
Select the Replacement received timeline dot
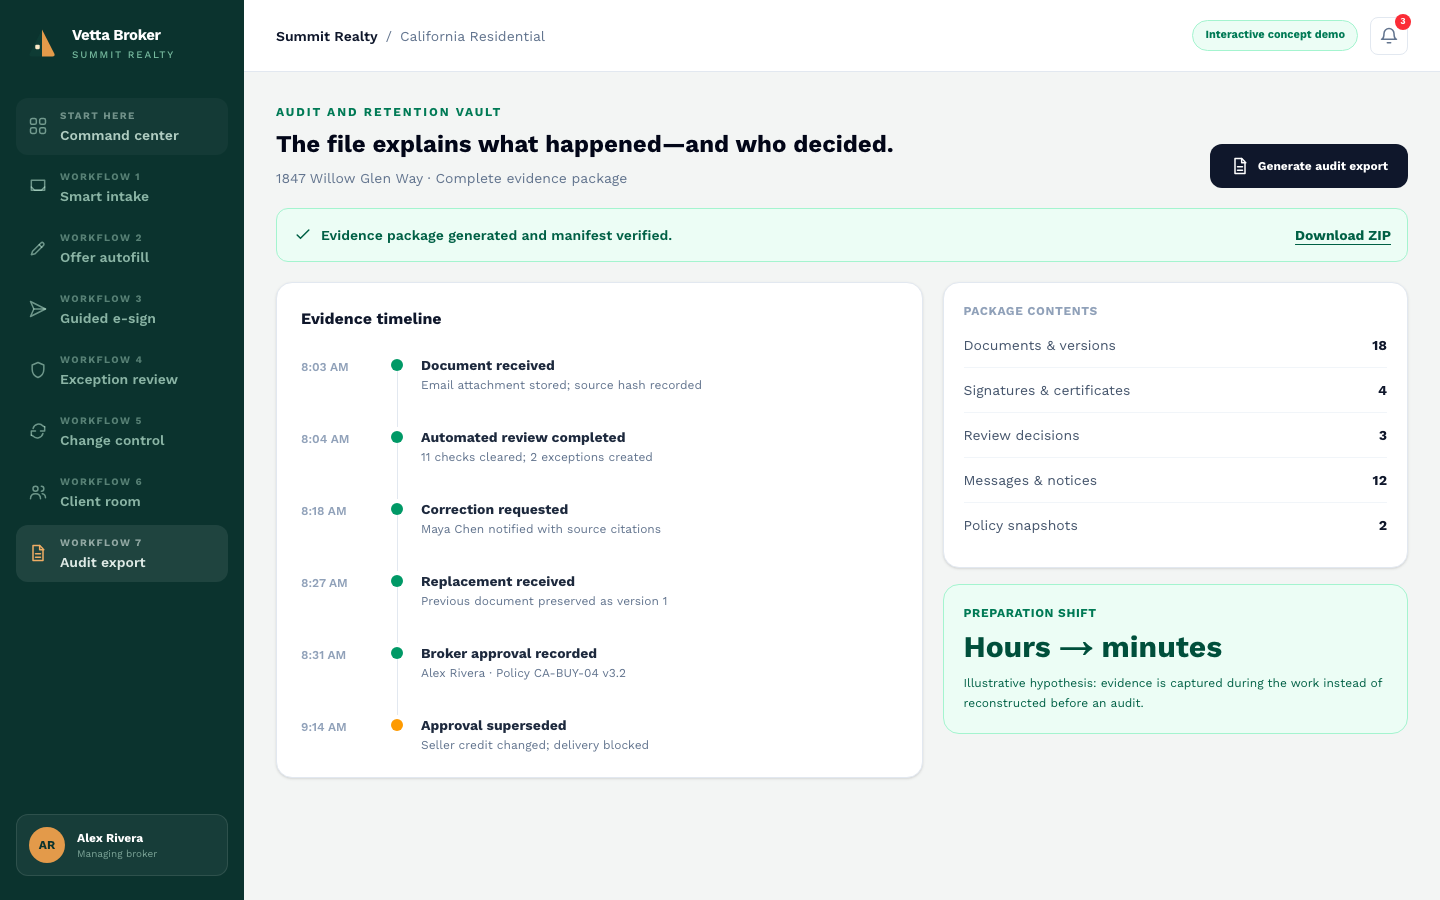[397, 581]
